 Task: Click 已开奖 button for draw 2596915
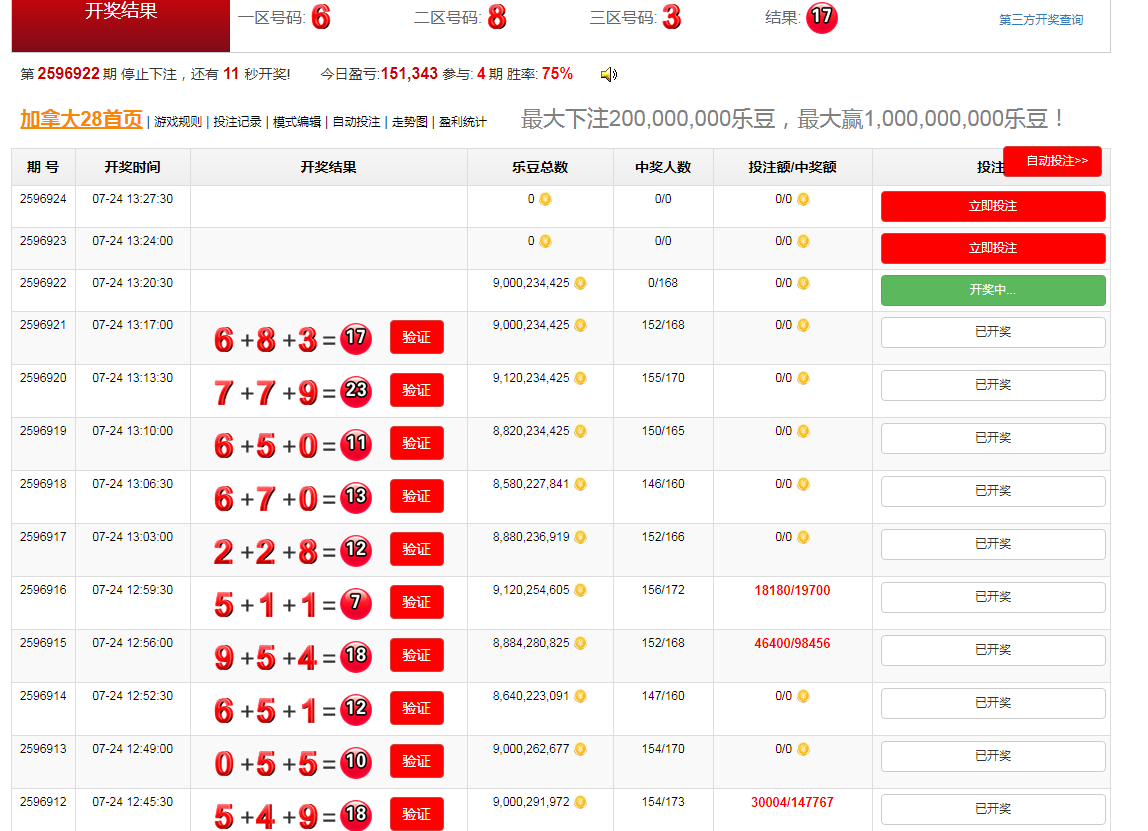point(992,650)
